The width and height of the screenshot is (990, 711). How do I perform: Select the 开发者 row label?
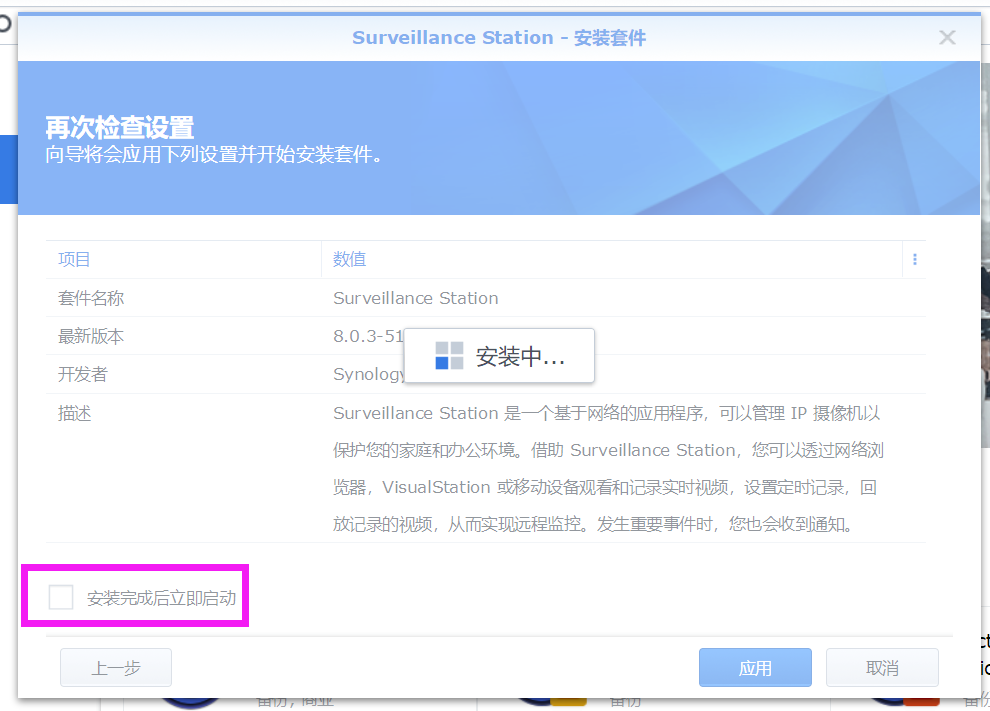coord(83,374)
